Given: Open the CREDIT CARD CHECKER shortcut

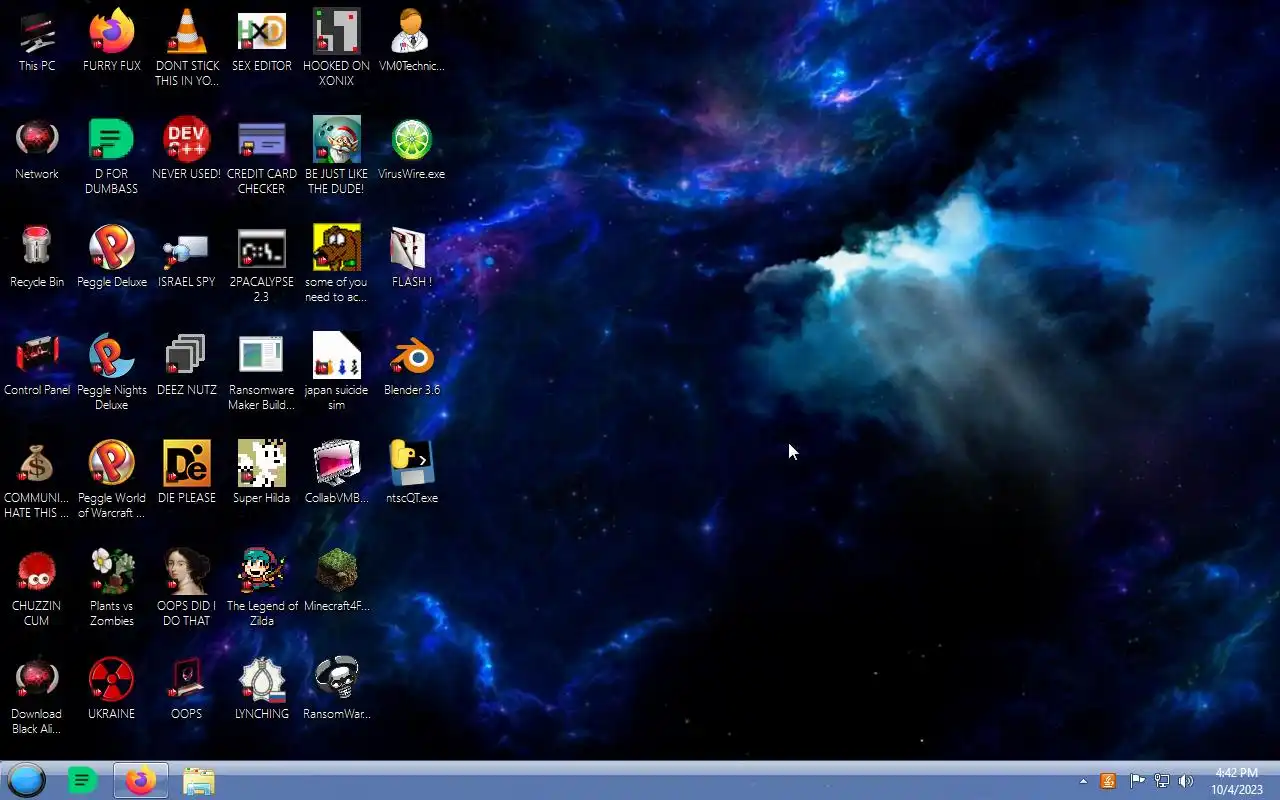Looking at the screenshot, I should tap(262, 157).
